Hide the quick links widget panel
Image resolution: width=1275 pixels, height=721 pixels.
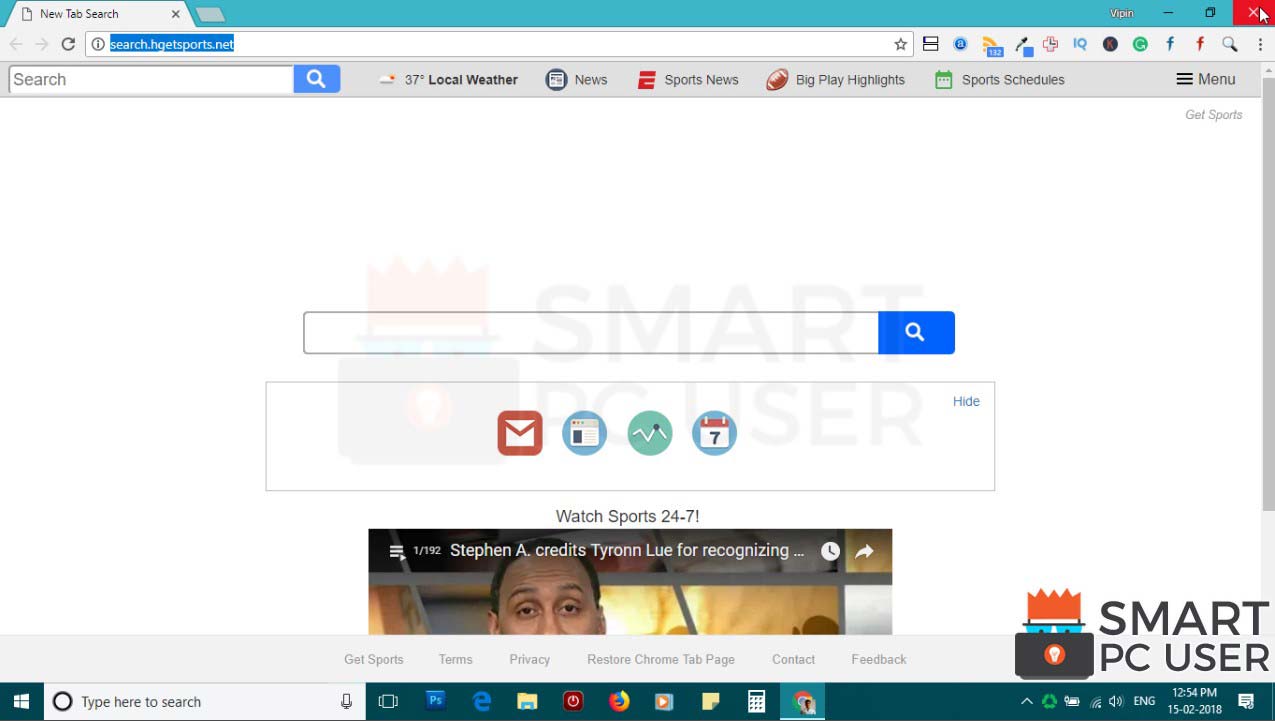point(965,401)
